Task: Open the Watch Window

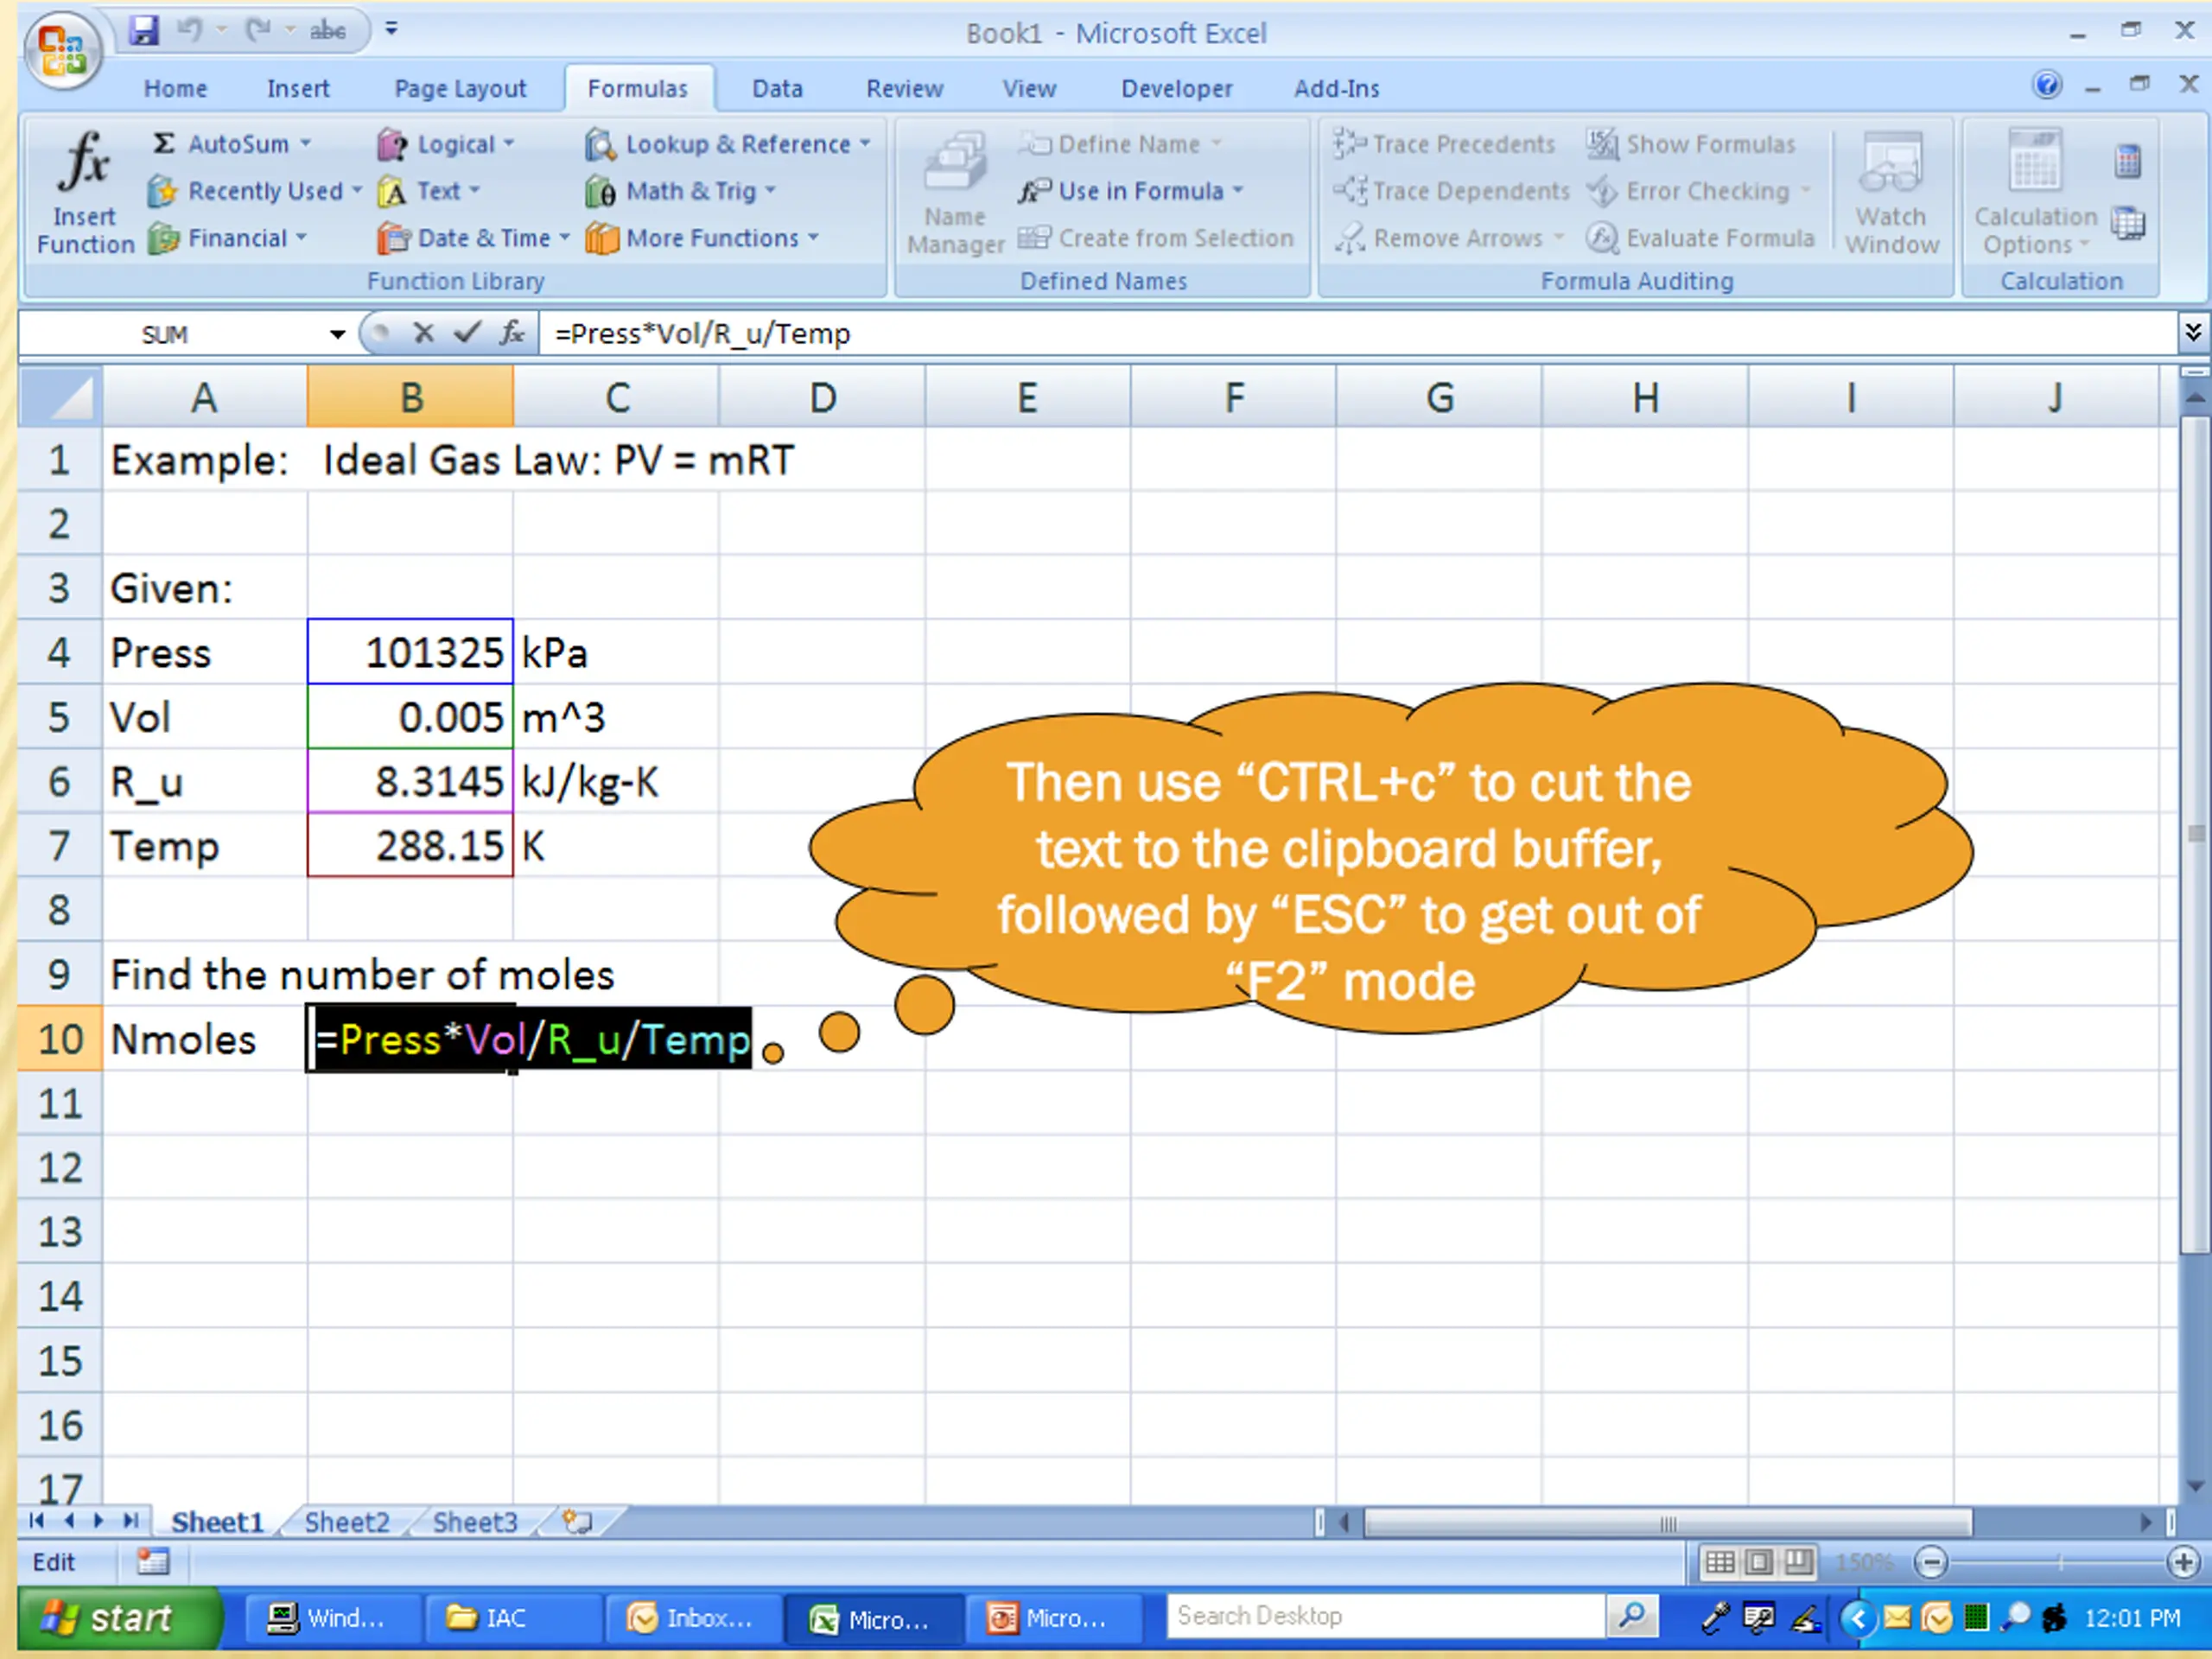Action: [1891, 192]
